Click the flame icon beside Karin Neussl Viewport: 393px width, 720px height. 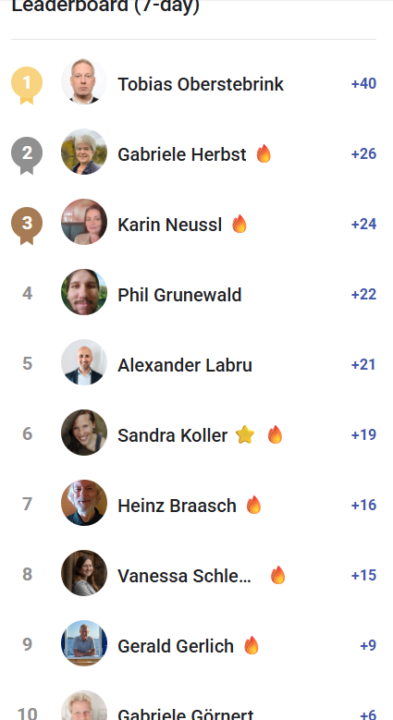239,224
